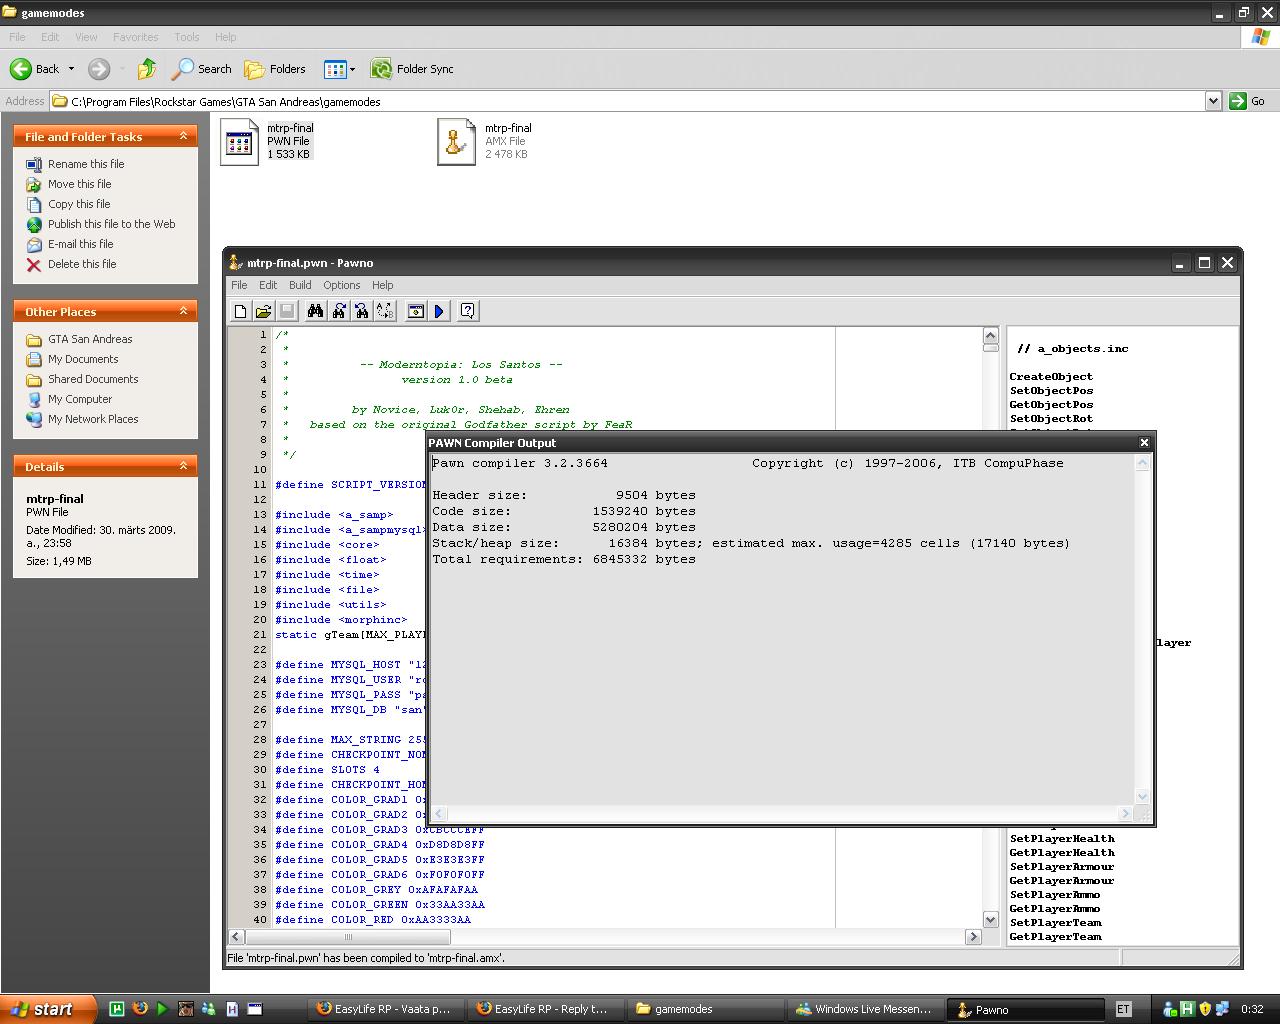Click the Pawno editor horizontal scrollbar thumb
The height and width of the screenshot is (1024, 1280).
(x=348, y=937)
